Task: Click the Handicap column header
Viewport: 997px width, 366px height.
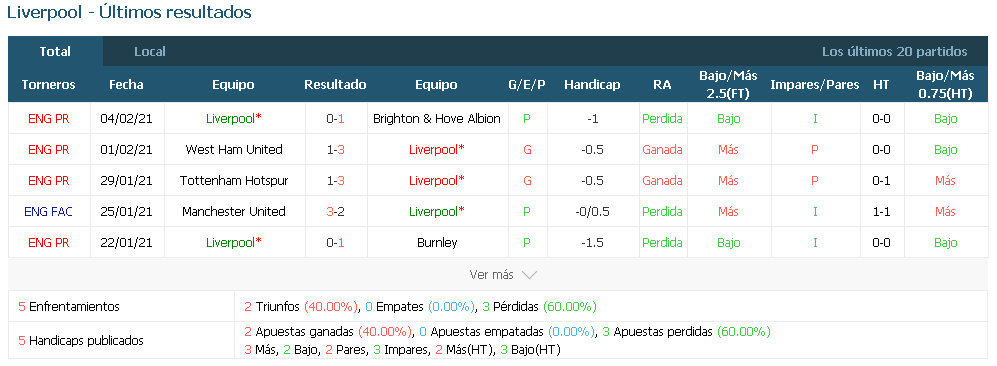Action: (592, 85)
